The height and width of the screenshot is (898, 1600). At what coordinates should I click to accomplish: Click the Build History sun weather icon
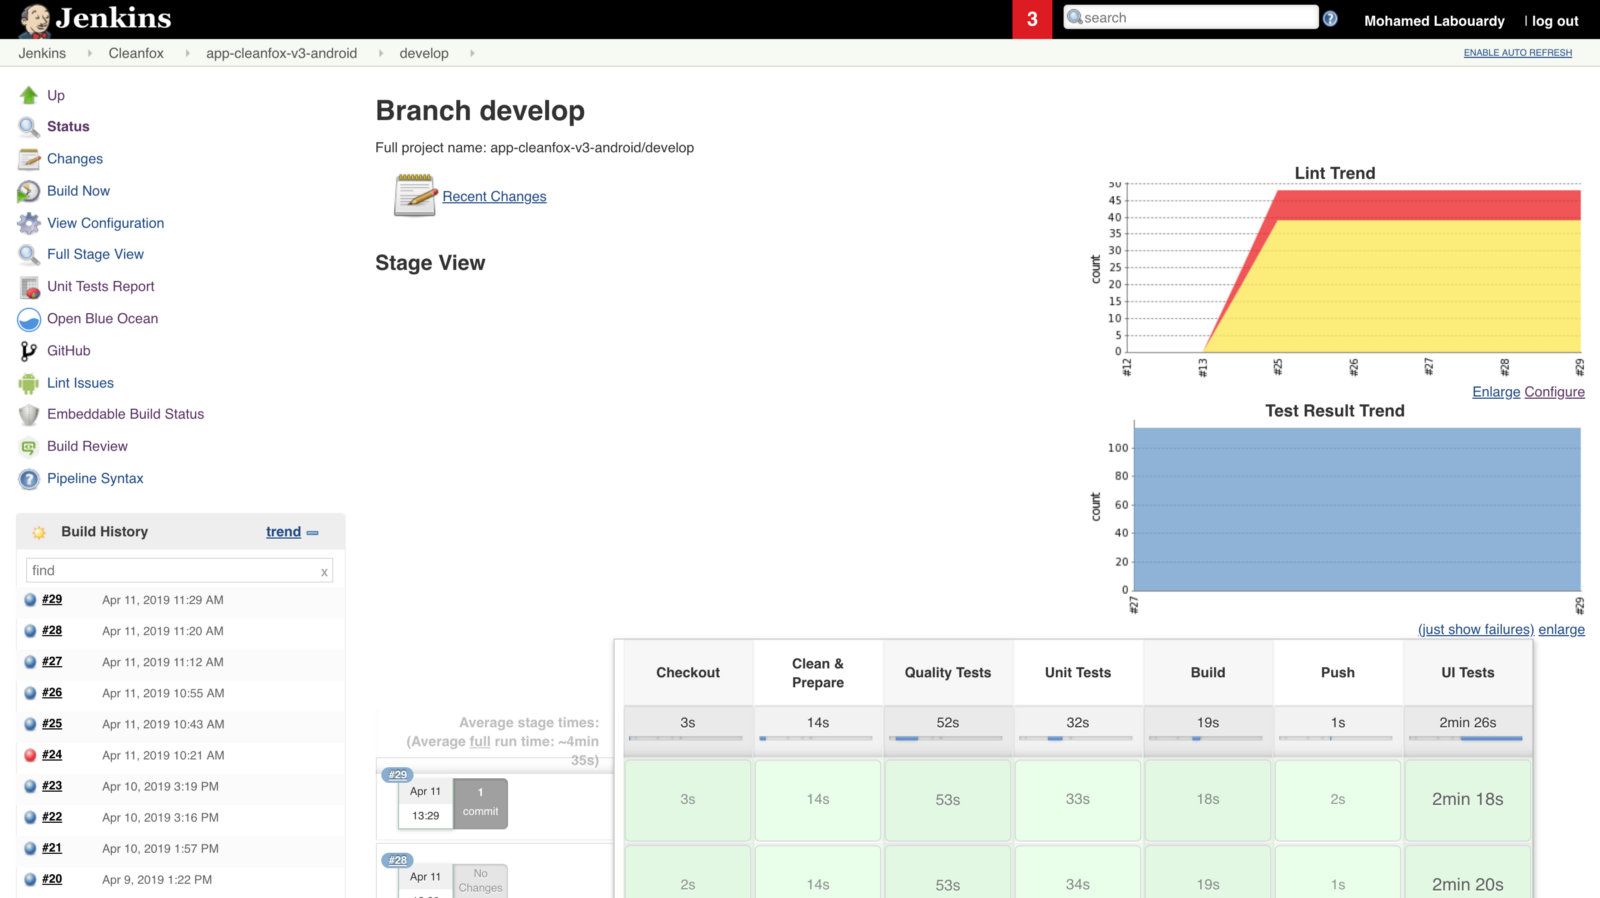click(39, 532)
